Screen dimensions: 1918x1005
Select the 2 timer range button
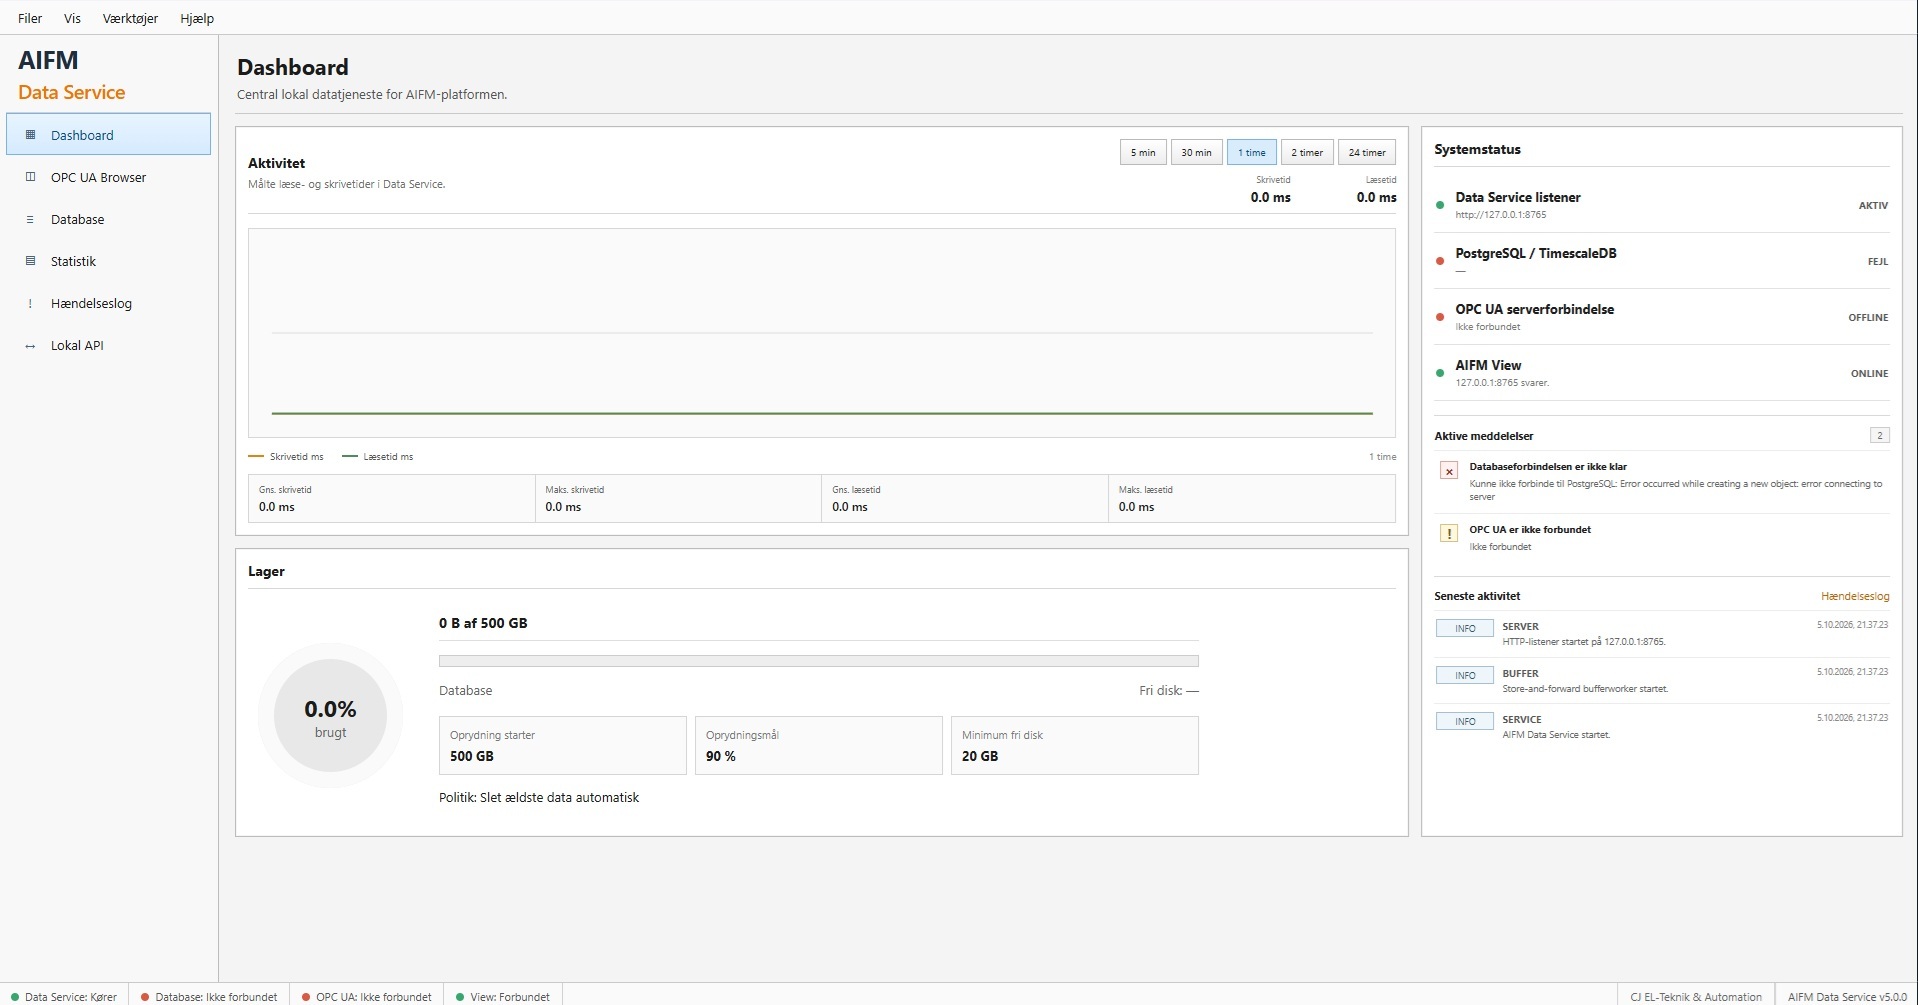pos(1306,152)
